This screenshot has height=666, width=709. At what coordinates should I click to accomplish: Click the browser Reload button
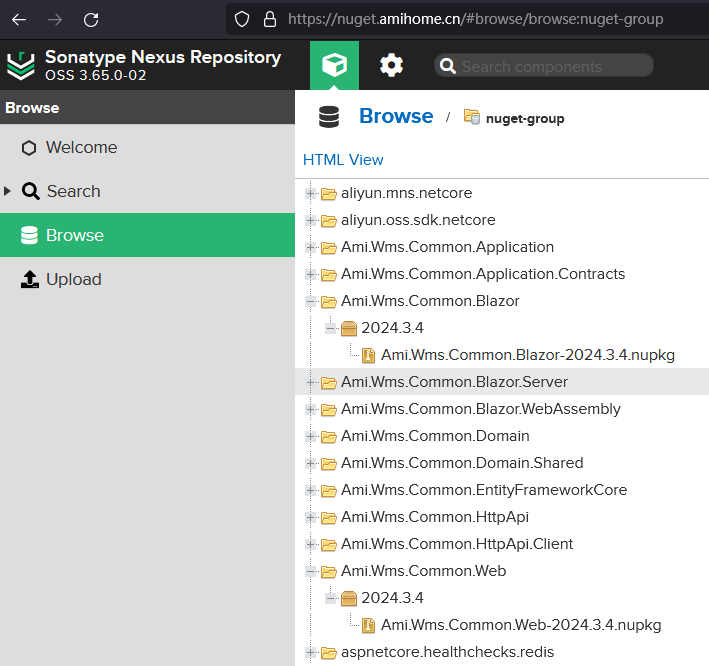click(91, 19)
